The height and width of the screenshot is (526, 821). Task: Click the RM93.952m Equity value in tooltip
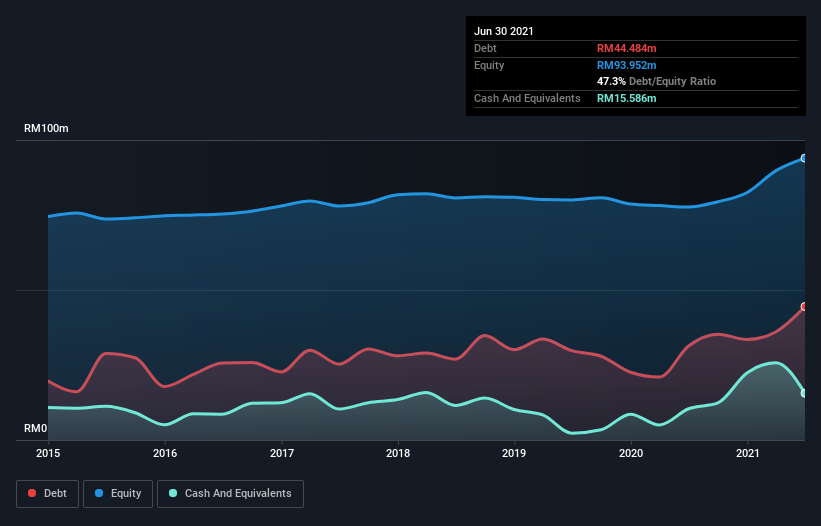point(626,65)
